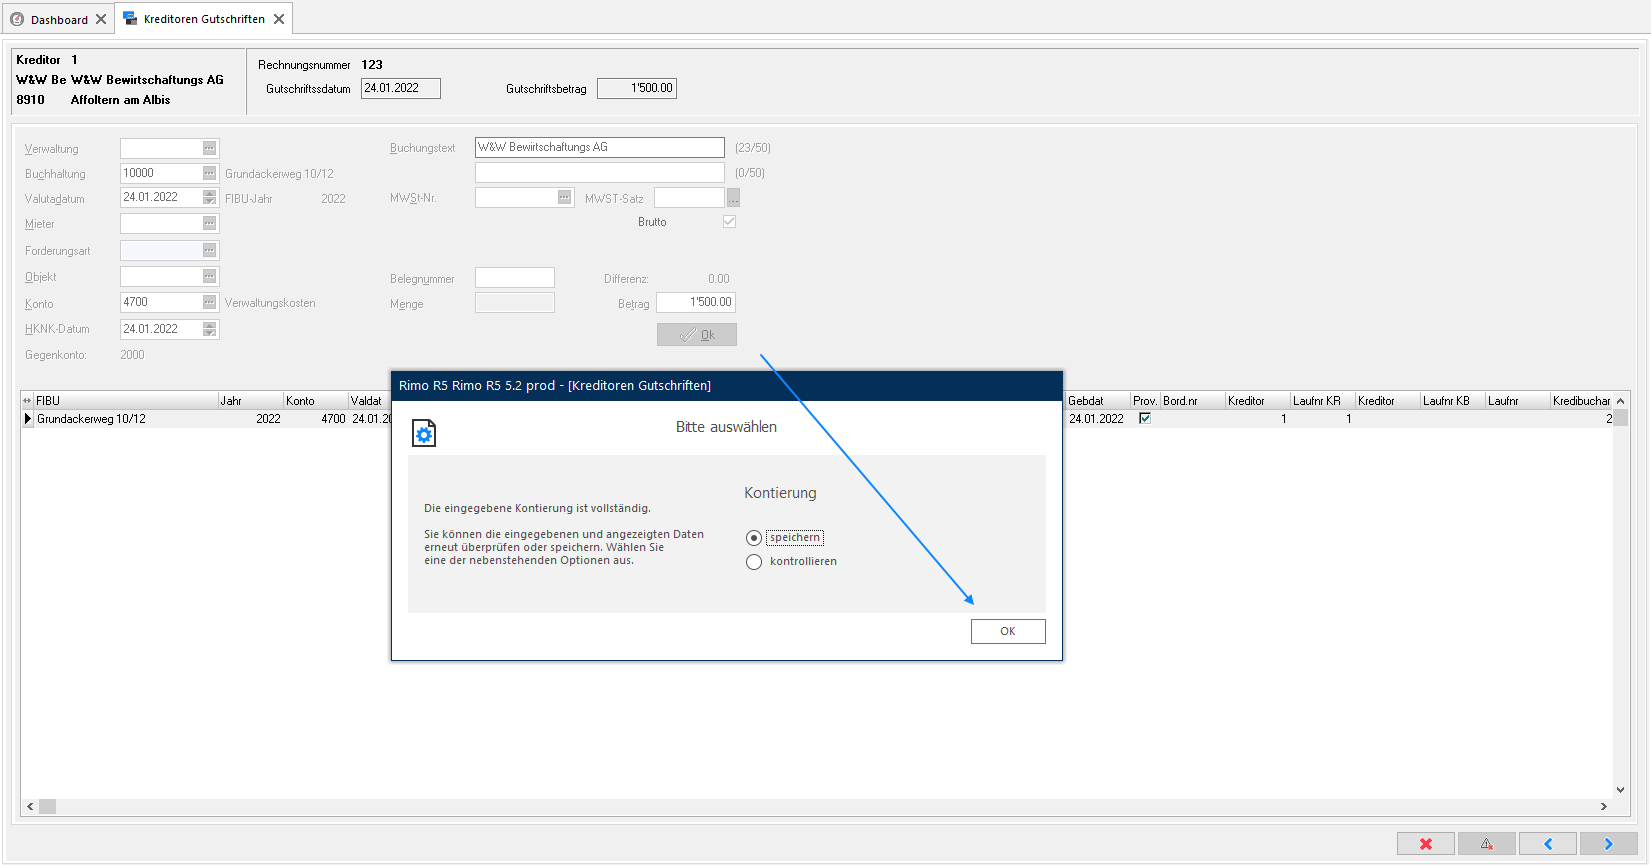Open MWST-Satz ellipsis button
This screenshot has height=867, width=1651.
coord(733,198)
